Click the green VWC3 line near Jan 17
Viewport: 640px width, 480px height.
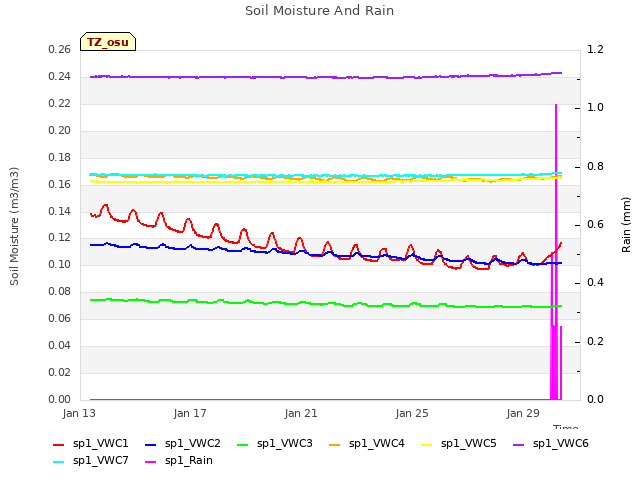coord(190,301)
